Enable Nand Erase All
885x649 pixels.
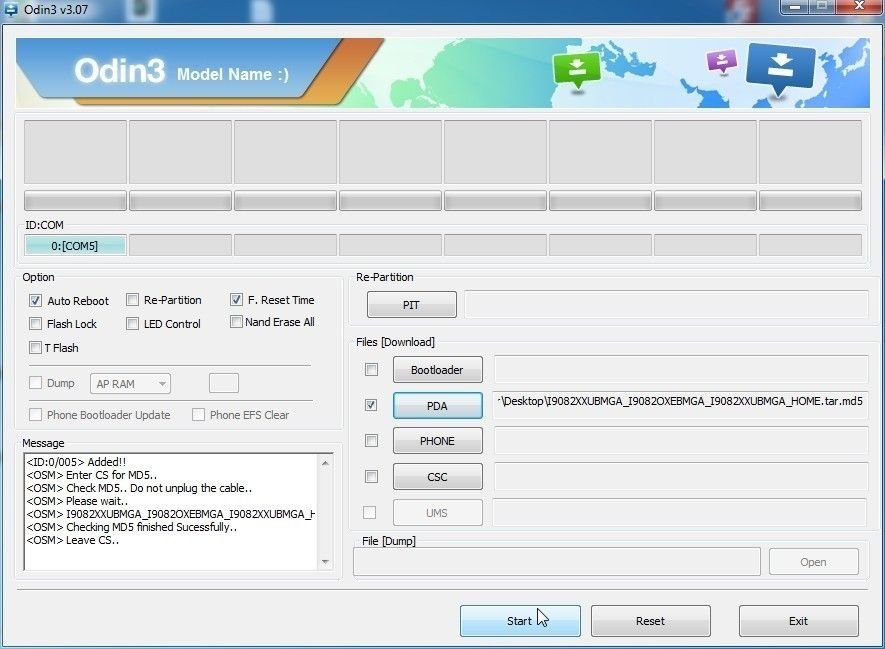tap(236, 322)
